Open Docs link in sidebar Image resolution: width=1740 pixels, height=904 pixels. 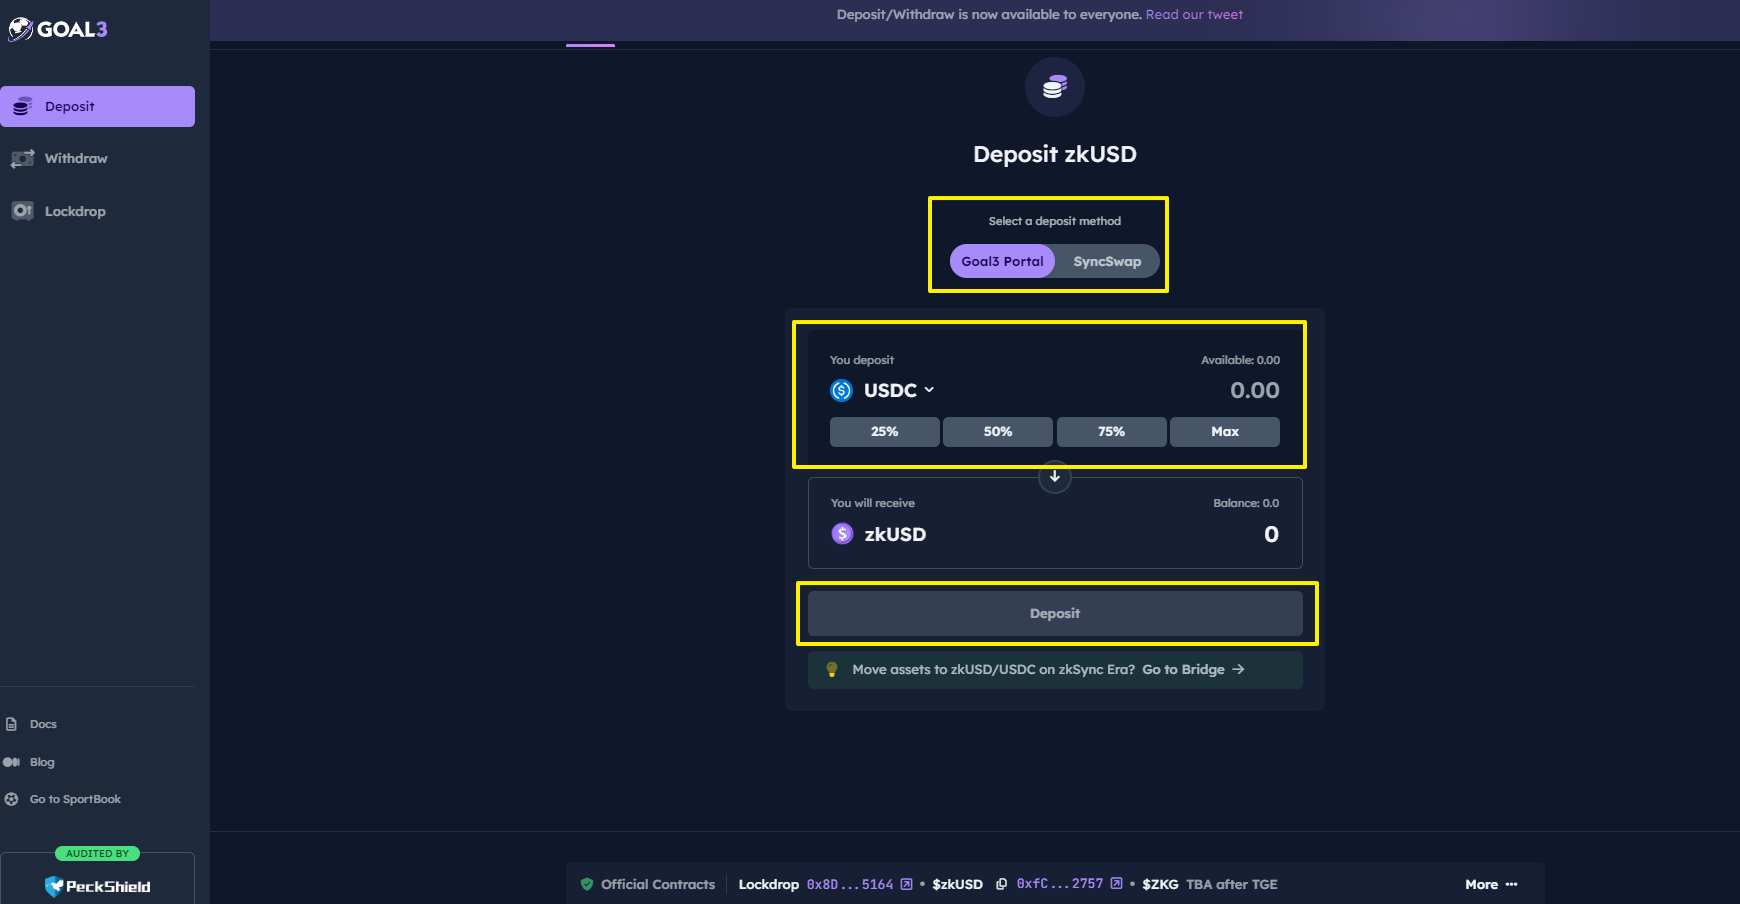[43, 724]
